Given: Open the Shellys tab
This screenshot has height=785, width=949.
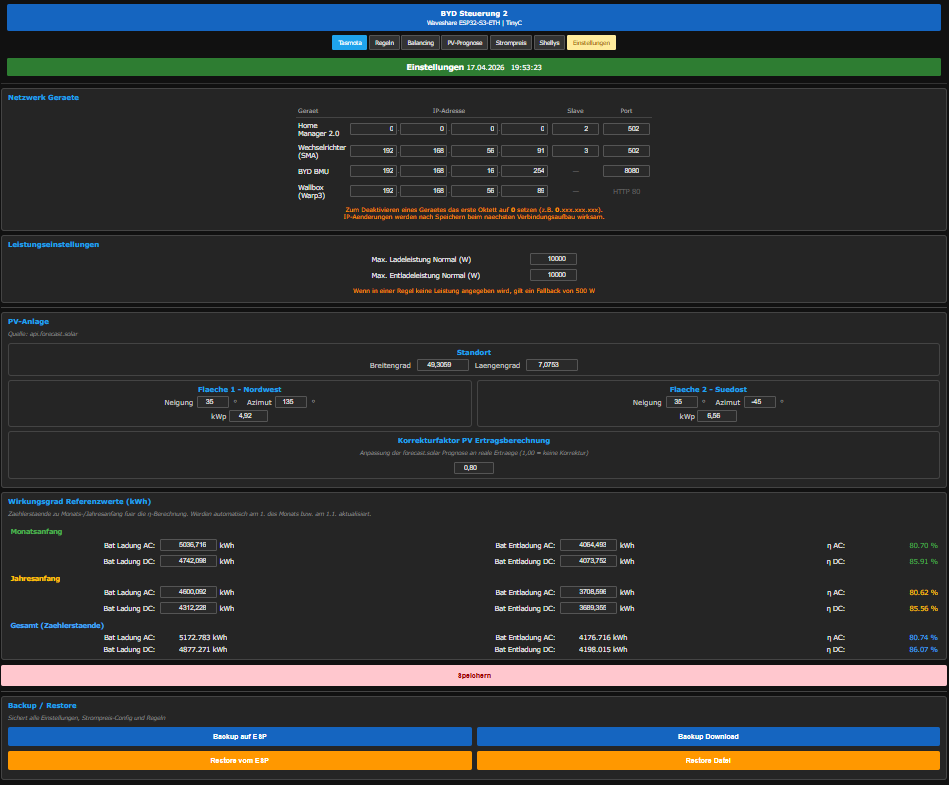Looking at the screenshot, I should (x=549, y=43).
